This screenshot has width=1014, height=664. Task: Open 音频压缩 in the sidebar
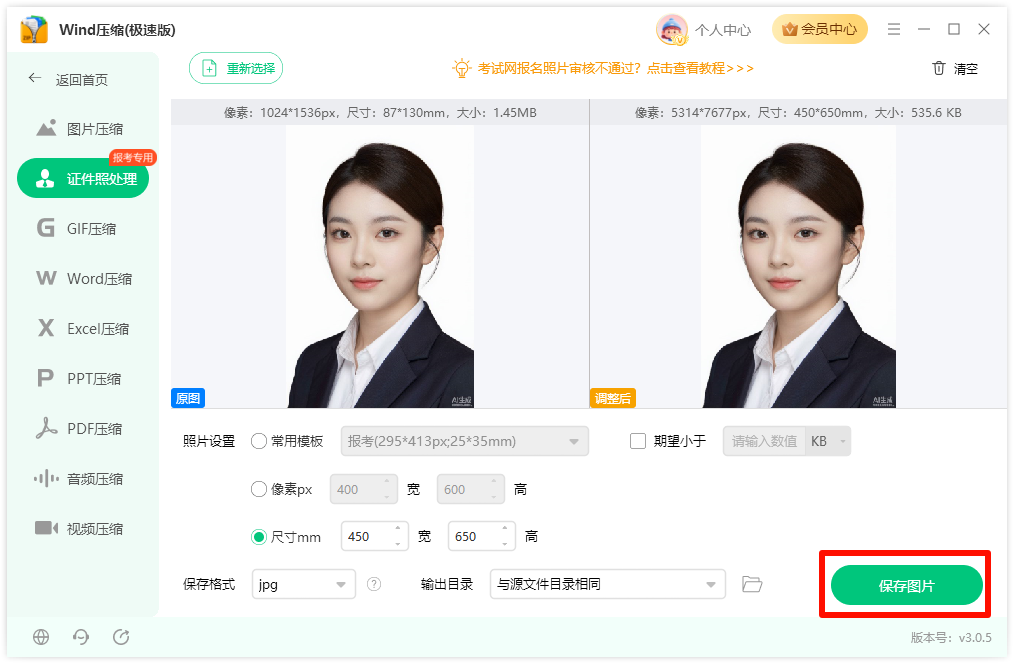point(83,478)
